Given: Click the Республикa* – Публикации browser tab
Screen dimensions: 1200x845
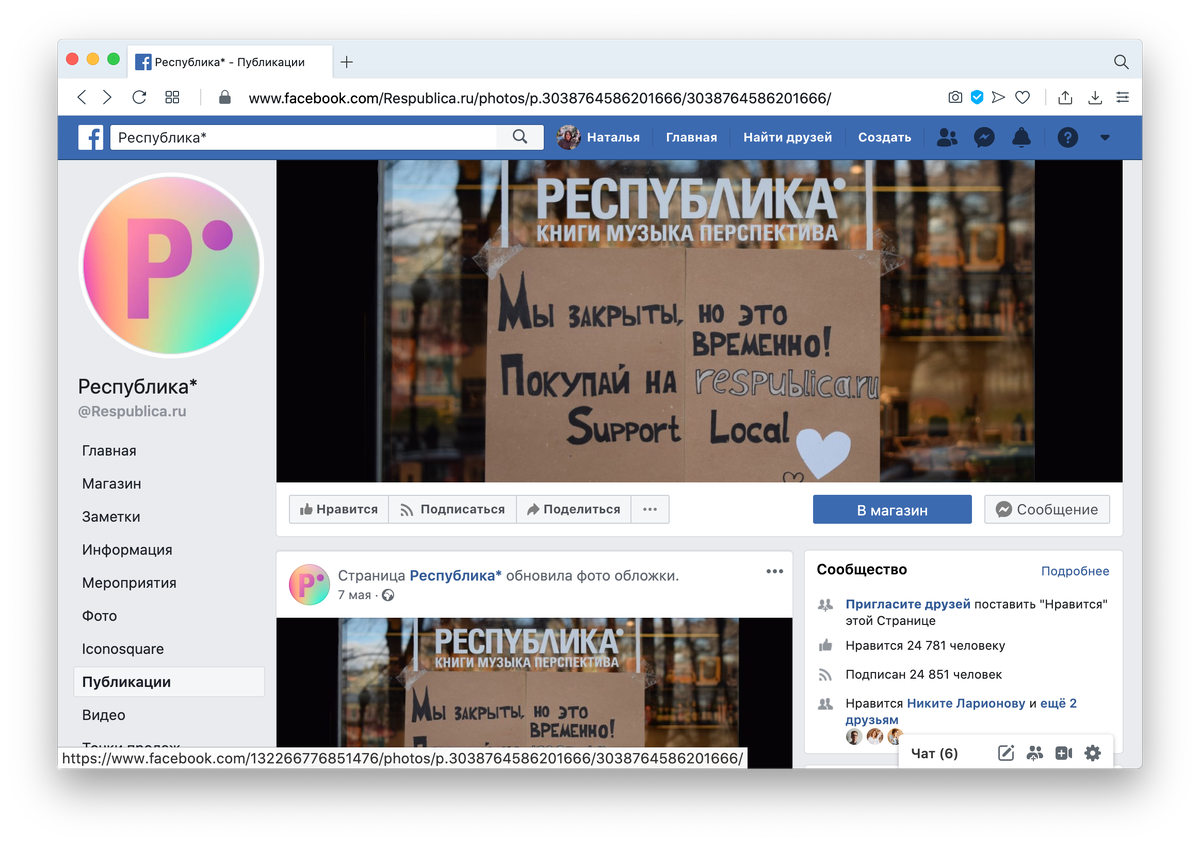Looking at the screenshot, I should pyautogui.click(x=228, y=62).
